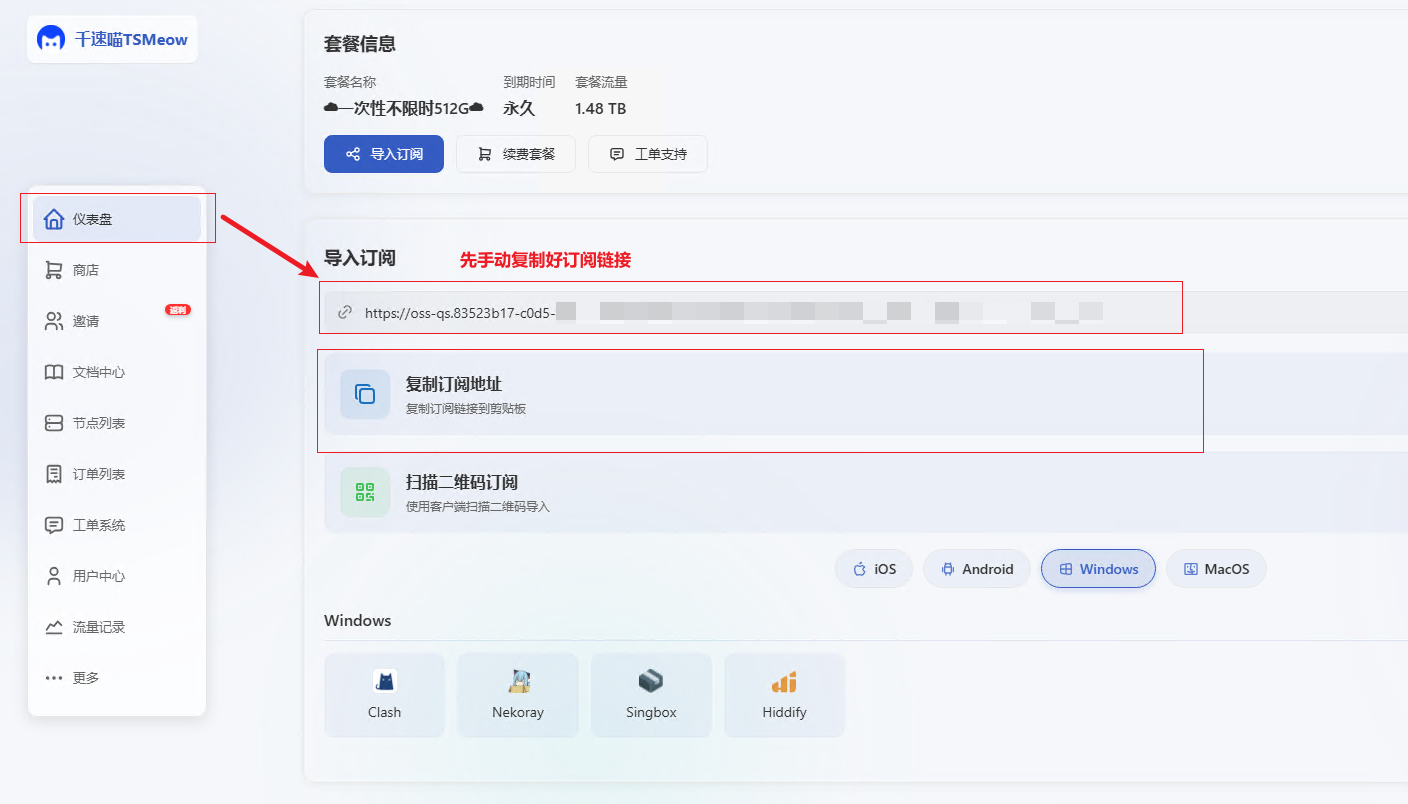Click the TSMeow cat logo
This screenshot has width=1408, height=804.
(51, 39)
